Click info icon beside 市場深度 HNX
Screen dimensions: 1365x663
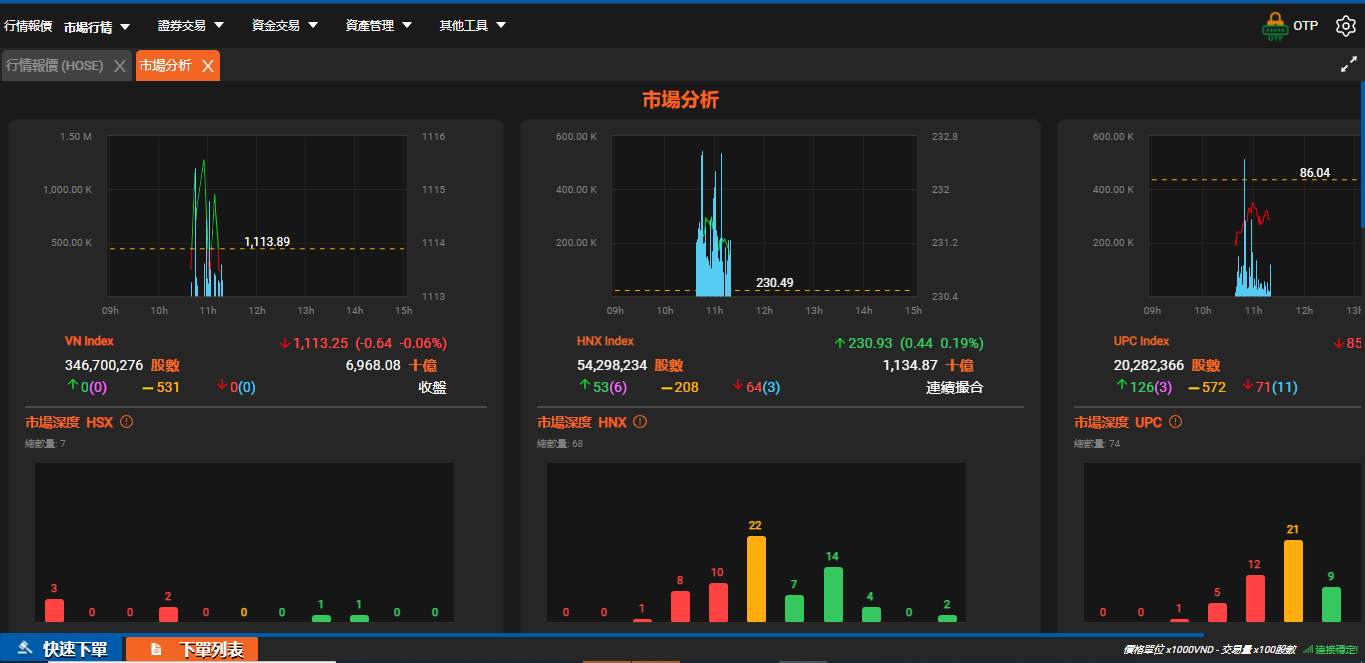(640, 422)
